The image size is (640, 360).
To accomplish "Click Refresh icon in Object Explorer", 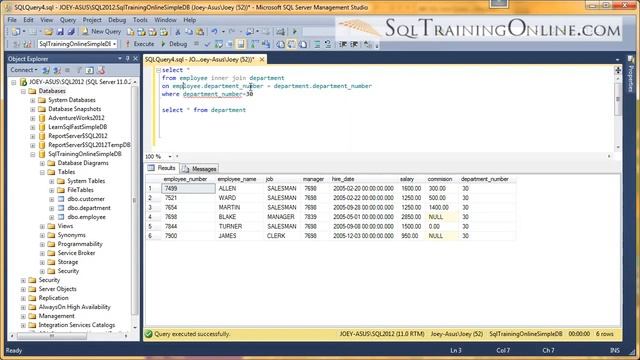I will point(89,70).
